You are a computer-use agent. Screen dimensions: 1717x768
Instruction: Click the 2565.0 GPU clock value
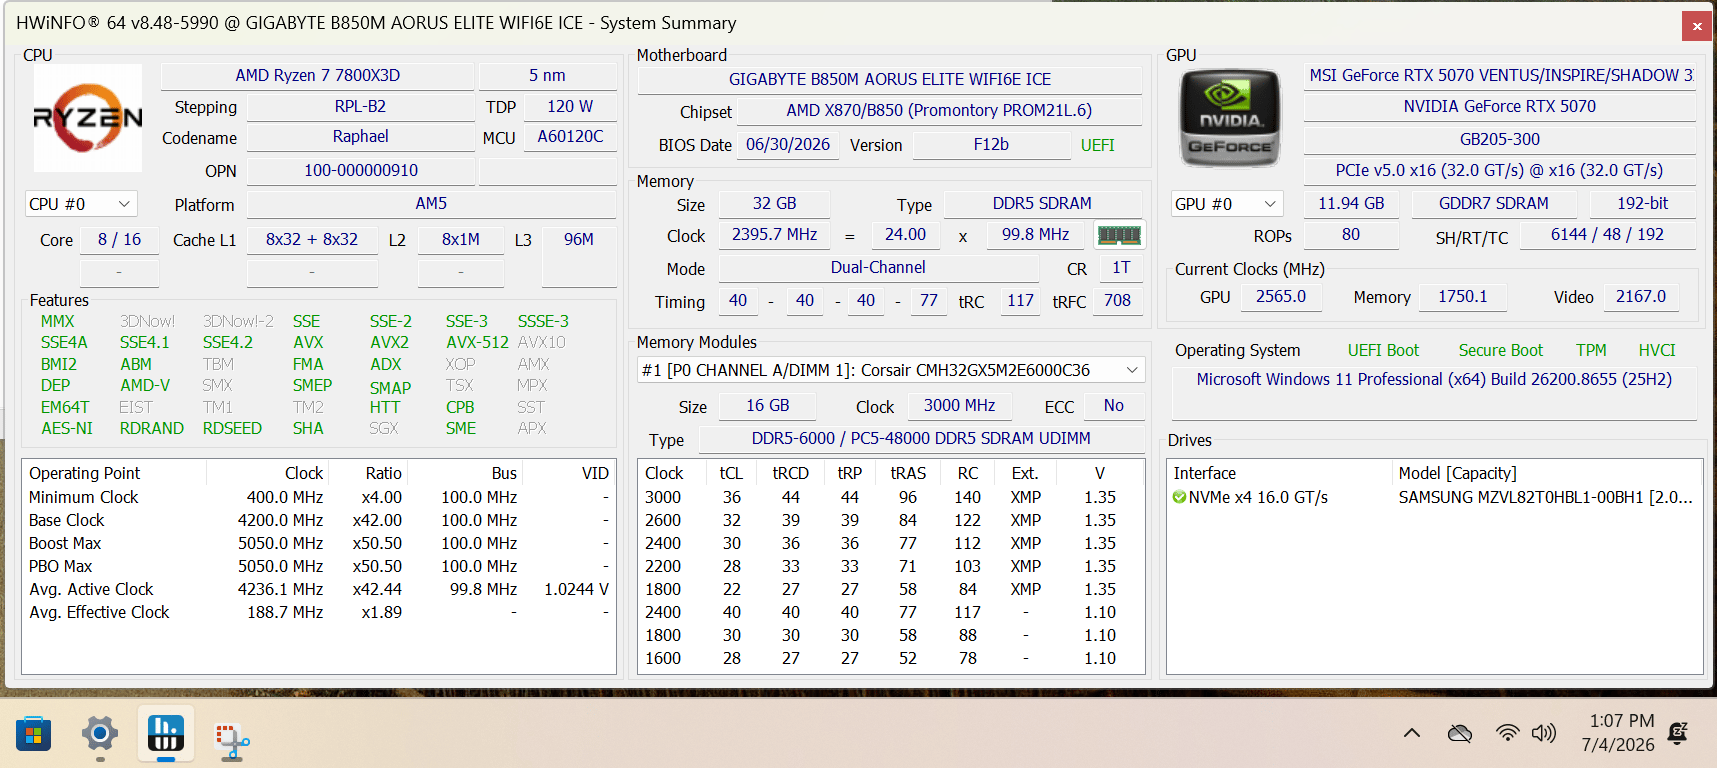tap(1281, 297)
